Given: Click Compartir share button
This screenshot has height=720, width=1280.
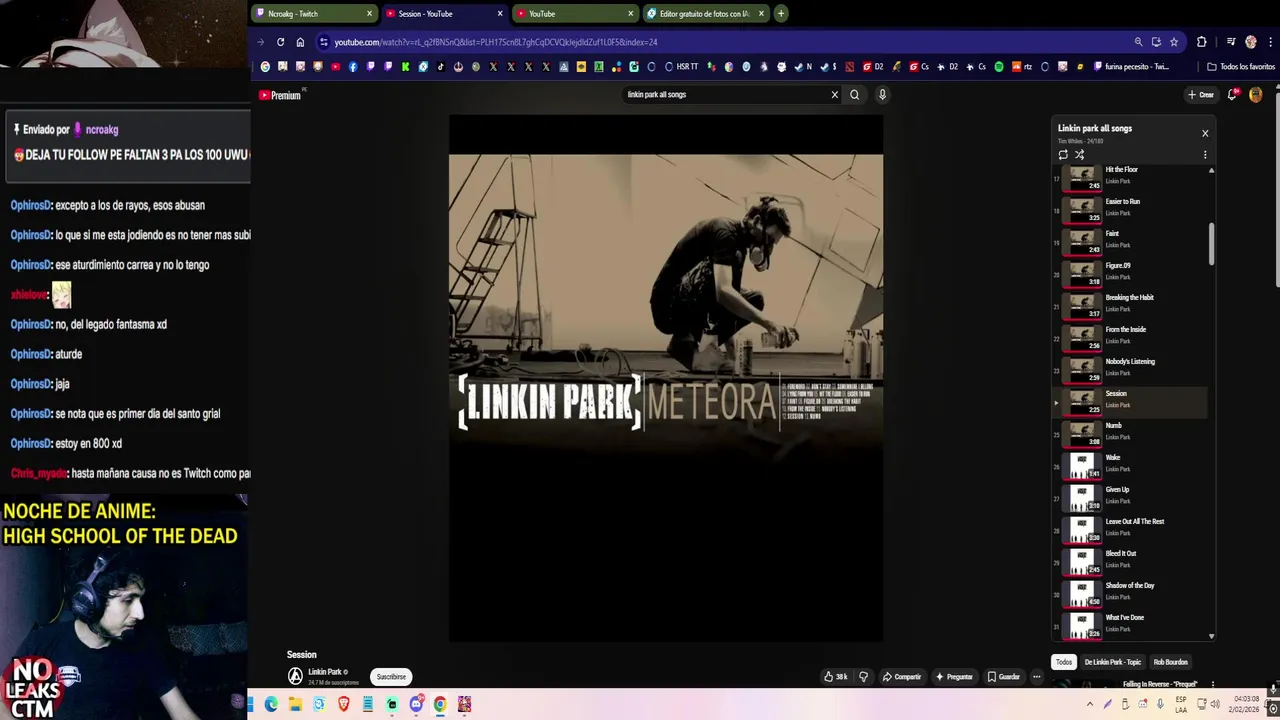Looking at the screenshot, I should click(901, 677).
